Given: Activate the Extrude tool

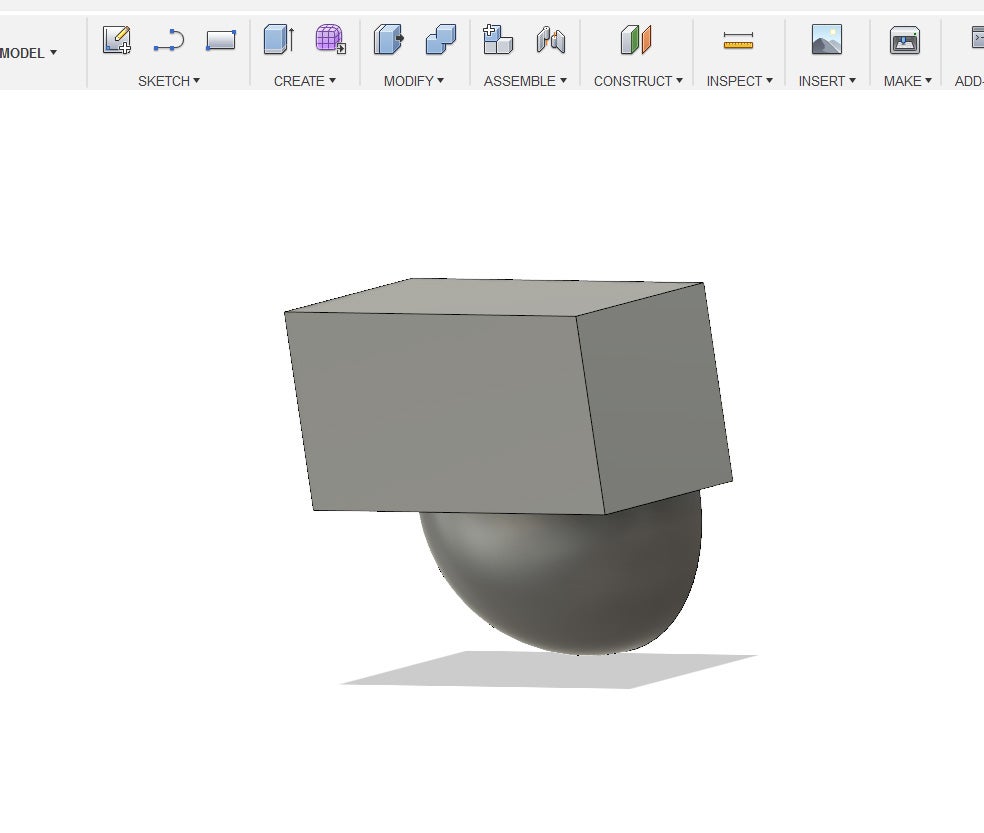Looking at the screenshot, I should 279,41.
